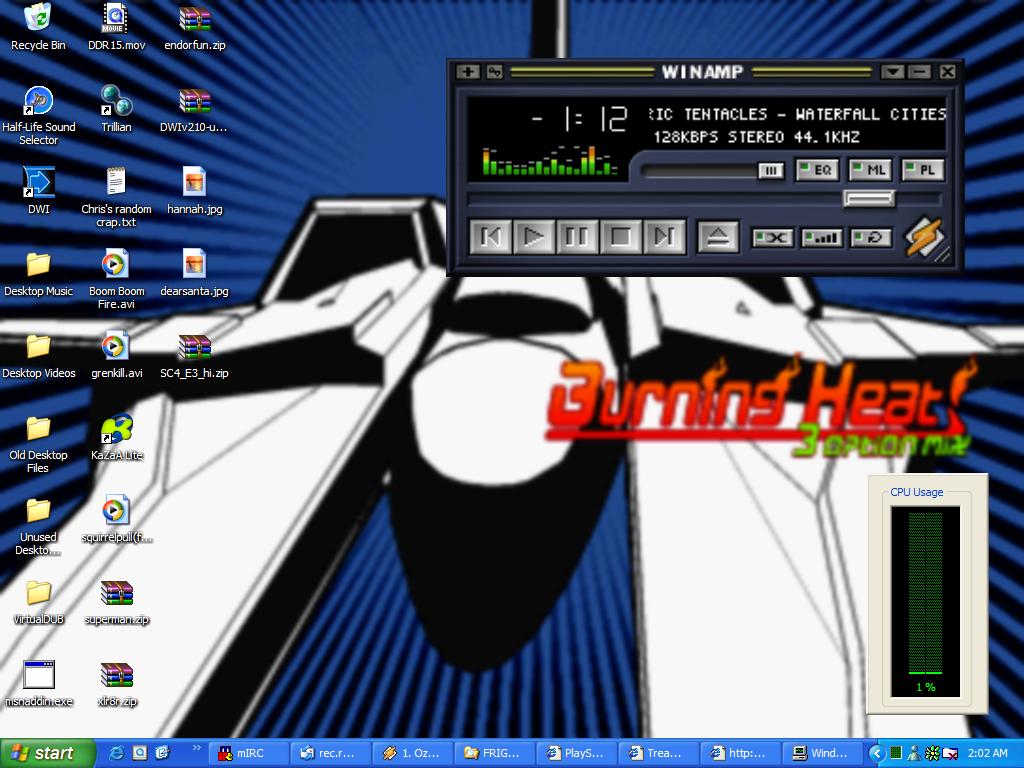Screen dimensions: 1024x768
Task: Switch to the rec.r... taskbar window
Action: pos(331,753)
